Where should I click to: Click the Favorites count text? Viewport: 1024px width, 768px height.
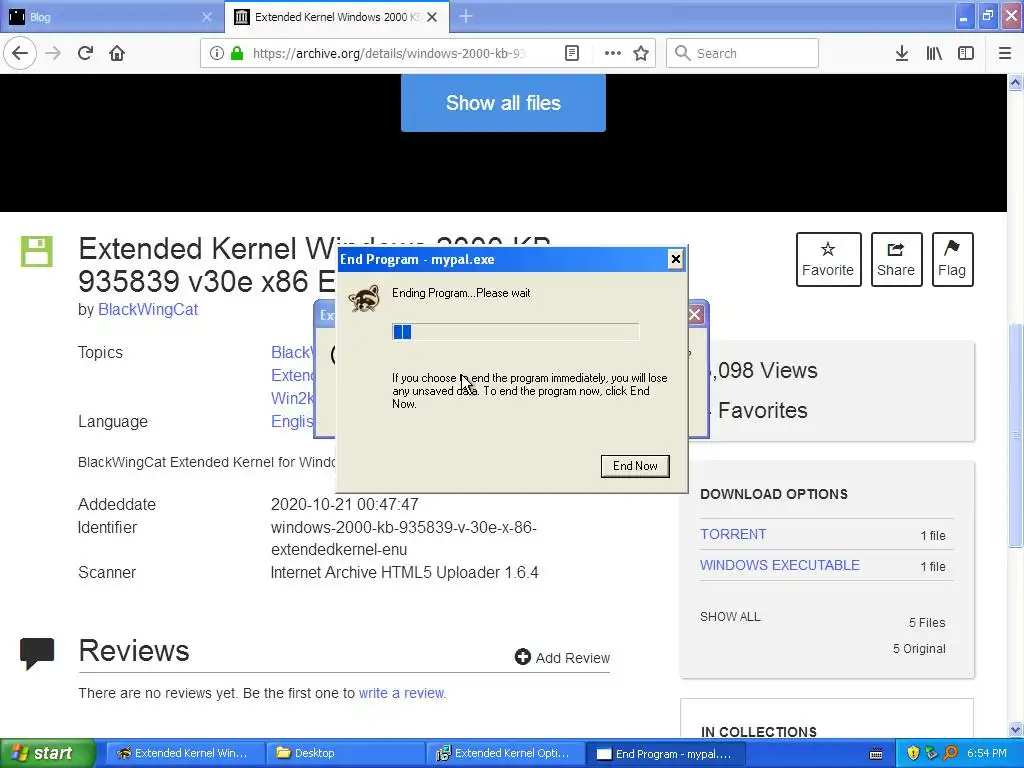pos(762,410)
